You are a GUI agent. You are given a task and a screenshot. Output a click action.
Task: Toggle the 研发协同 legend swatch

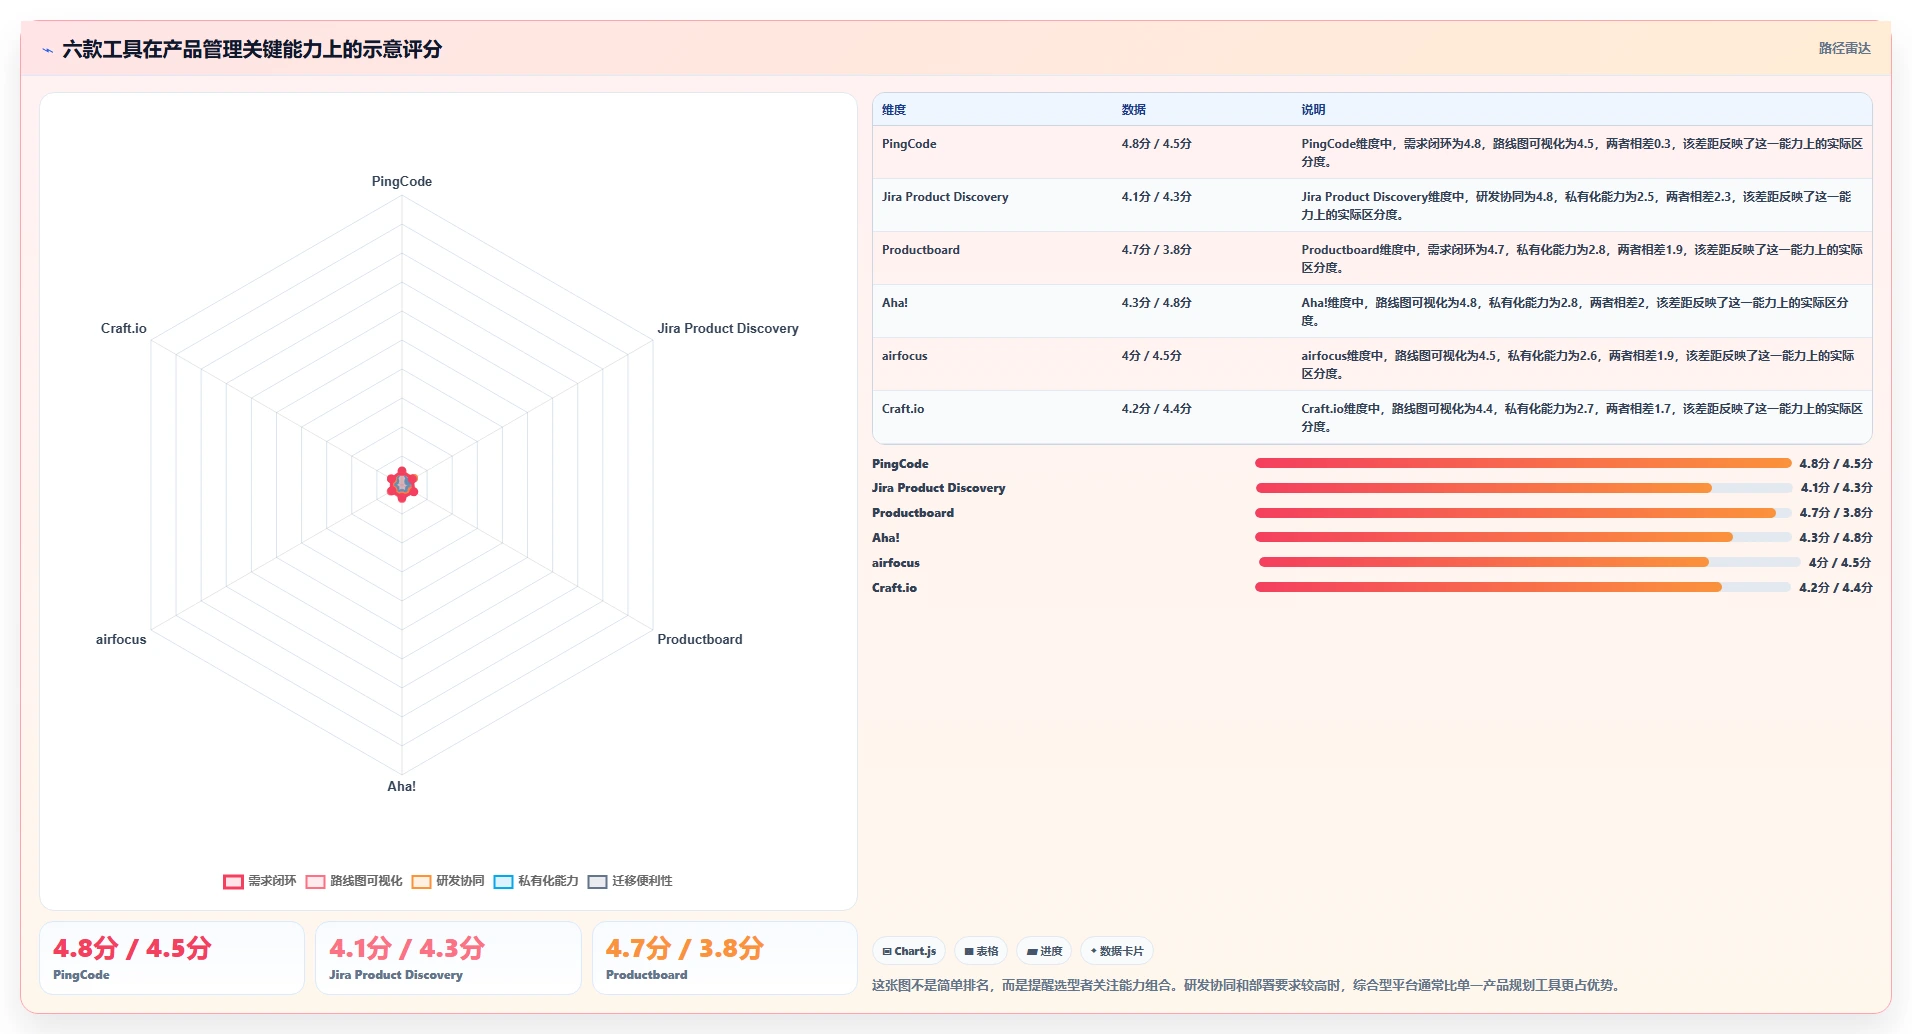click(421, 881)
